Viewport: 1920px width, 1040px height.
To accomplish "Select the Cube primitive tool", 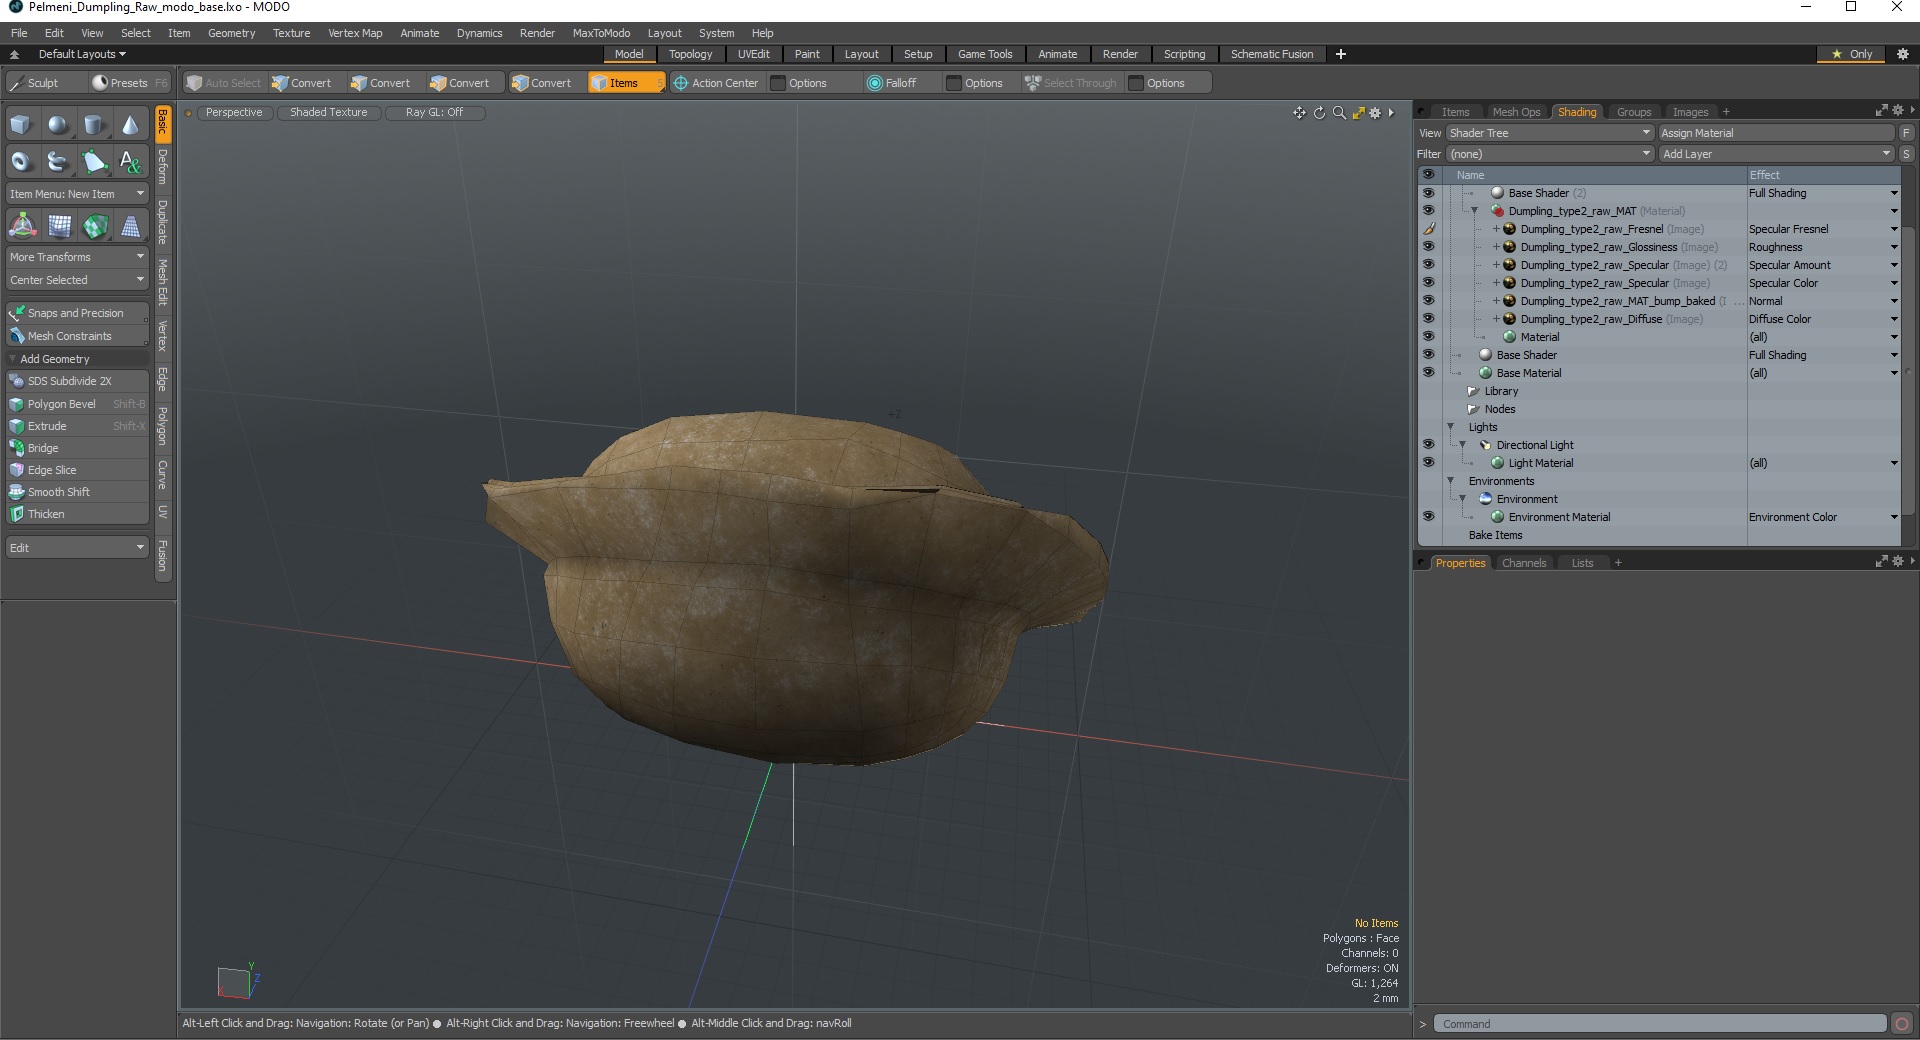I will pos(22,125).
